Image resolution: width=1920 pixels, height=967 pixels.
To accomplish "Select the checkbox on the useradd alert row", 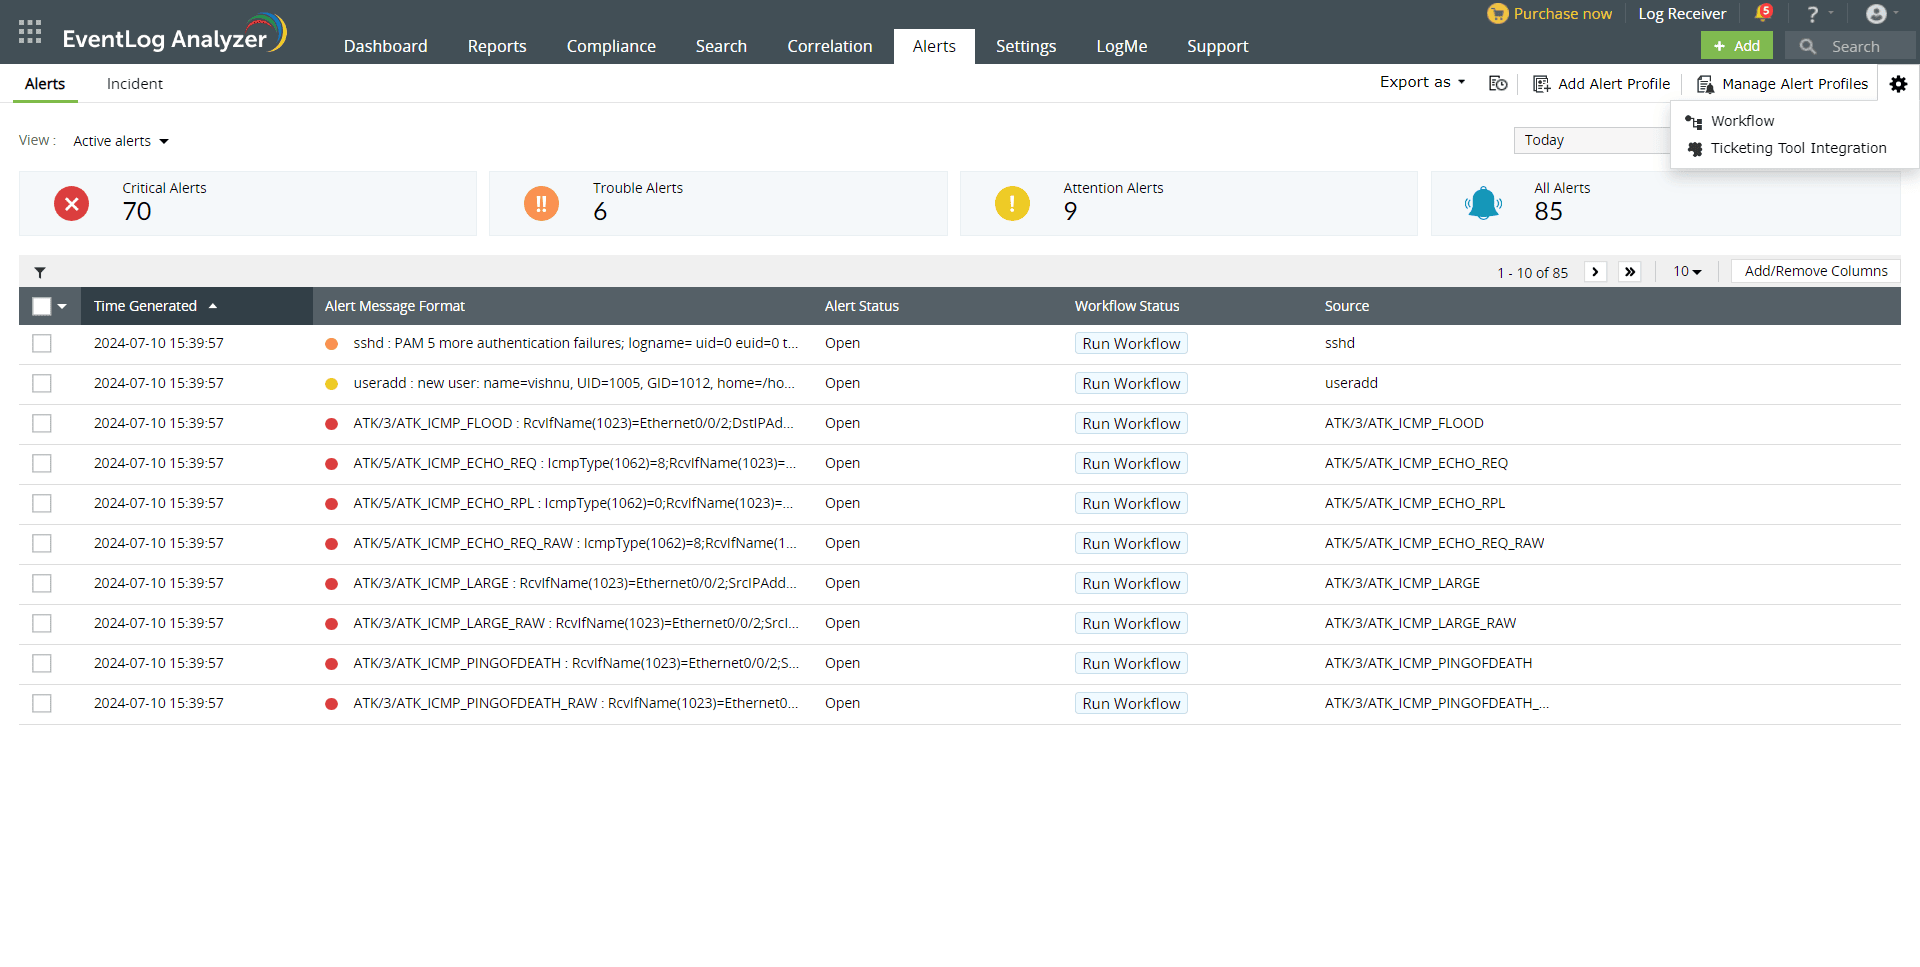I will [x=41, y=383].
